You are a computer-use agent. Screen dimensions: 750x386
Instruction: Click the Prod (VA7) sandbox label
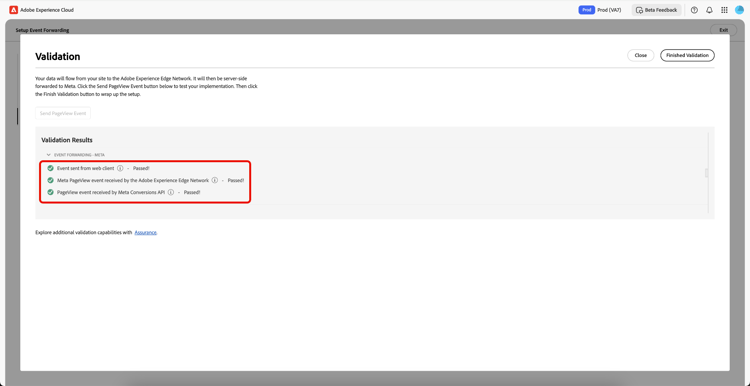coord(609,10)
